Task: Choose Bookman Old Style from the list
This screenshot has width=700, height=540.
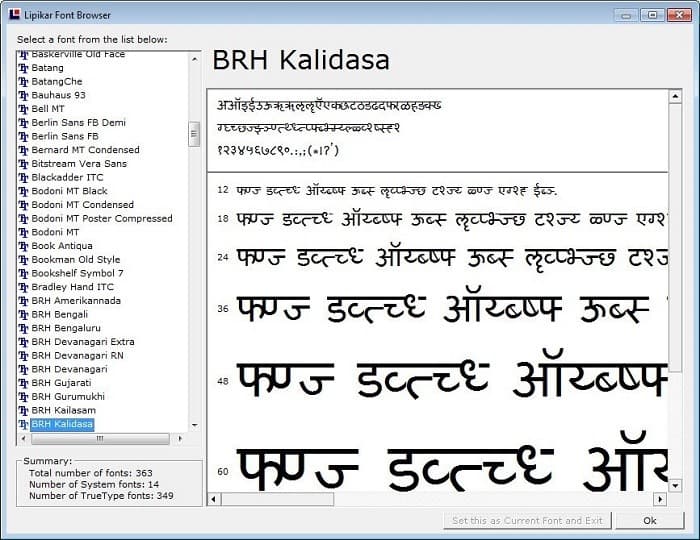Action: [75, 260]
